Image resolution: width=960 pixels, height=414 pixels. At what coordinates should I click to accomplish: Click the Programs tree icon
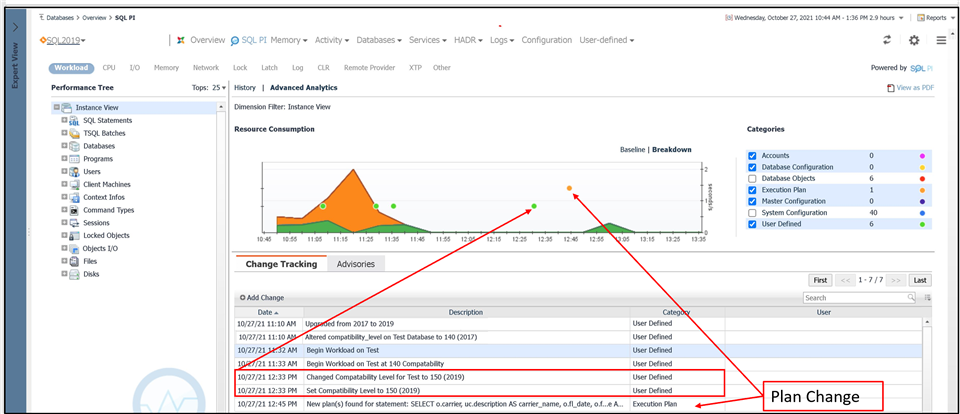tap(74, 159)
